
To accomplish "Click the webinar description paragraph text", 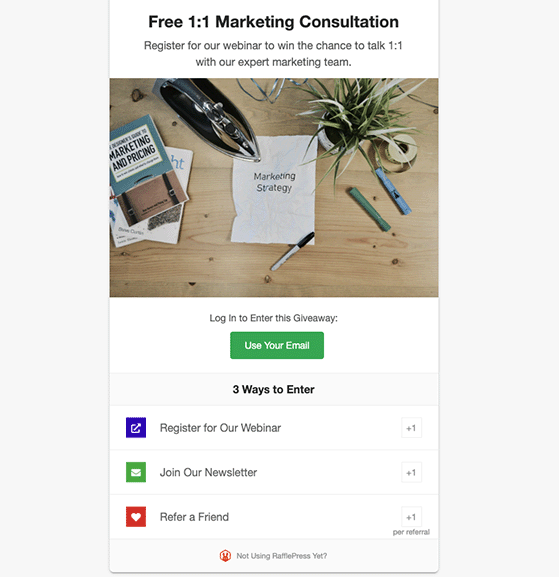I will tap(273, 54).
